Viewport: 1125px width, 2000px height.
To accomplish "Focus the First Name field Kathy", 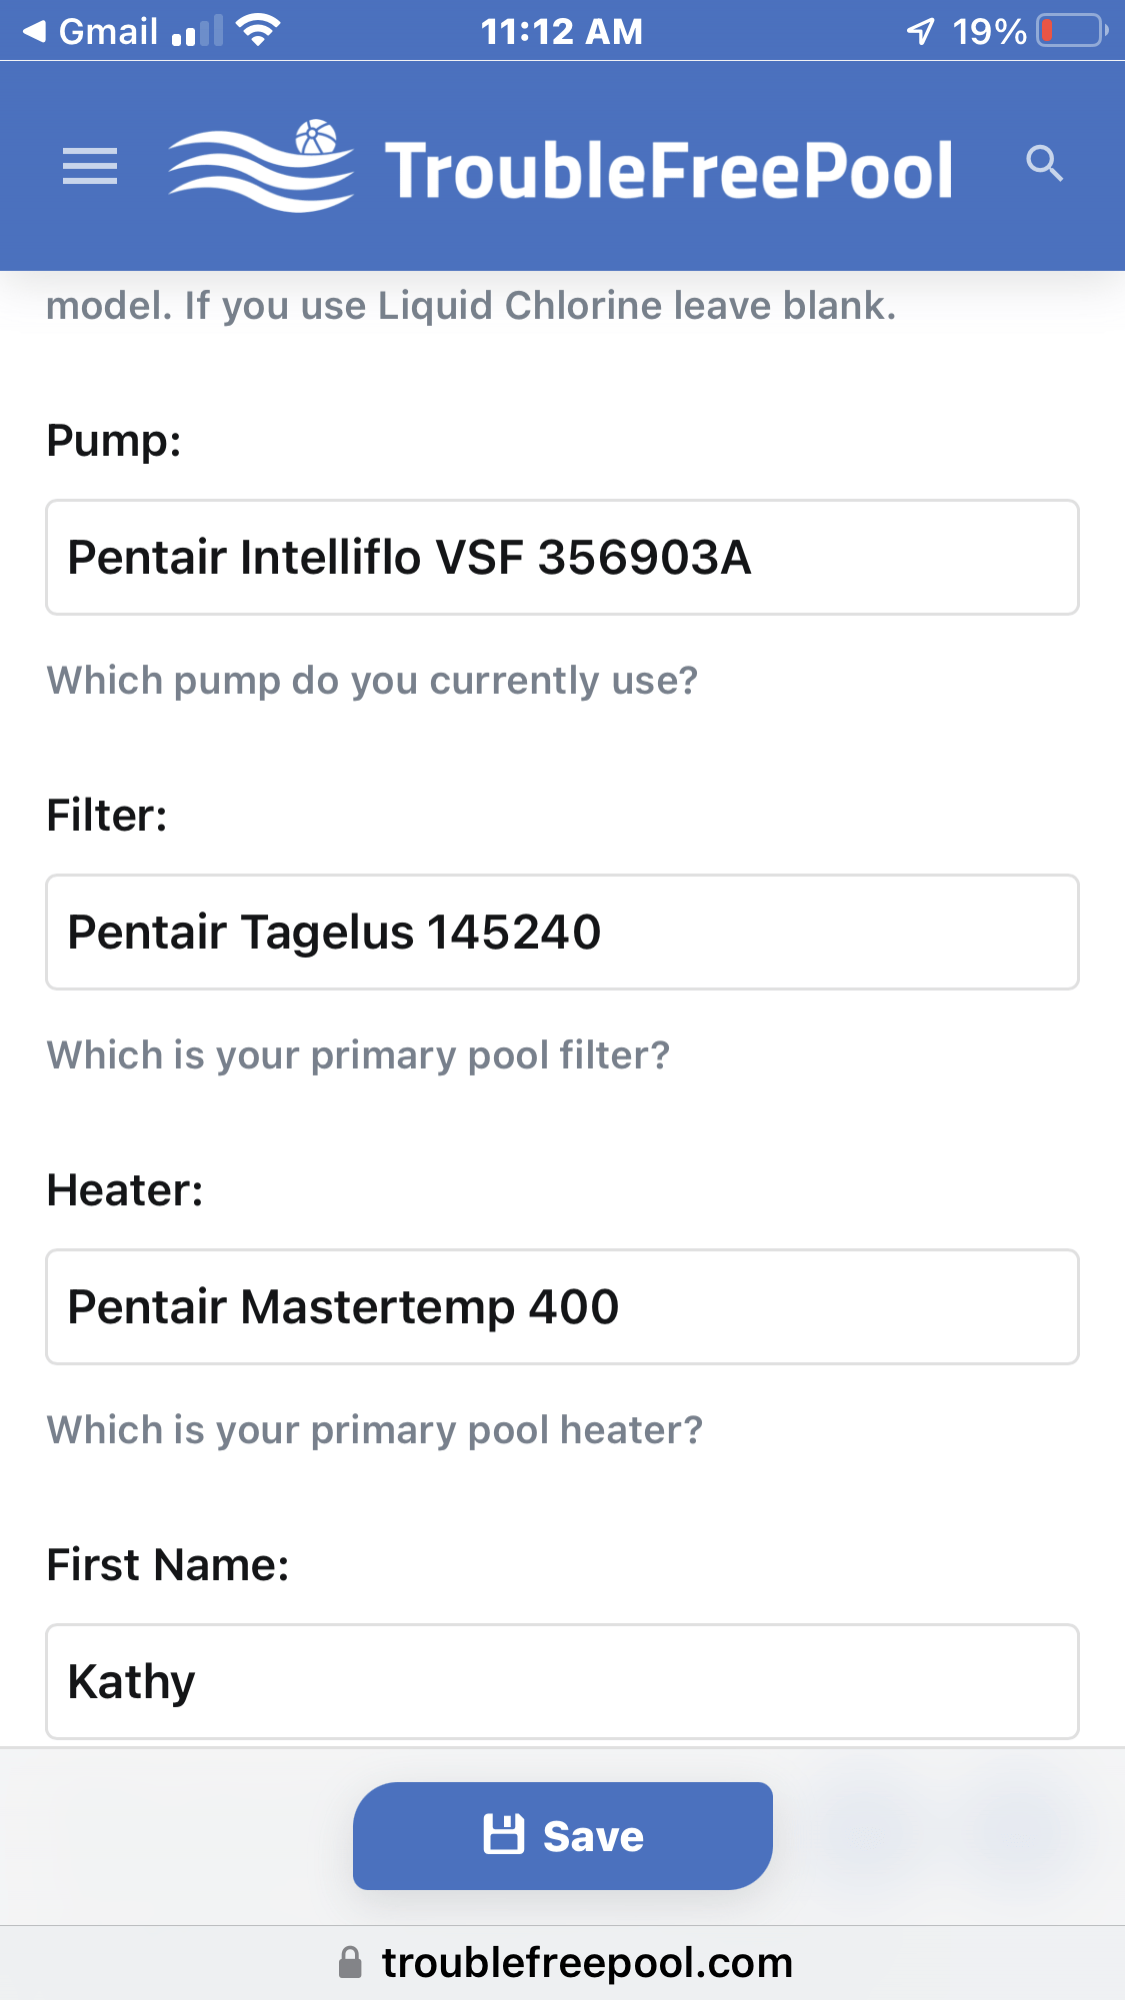I will pyautogui.click(x=562, y=1681).
